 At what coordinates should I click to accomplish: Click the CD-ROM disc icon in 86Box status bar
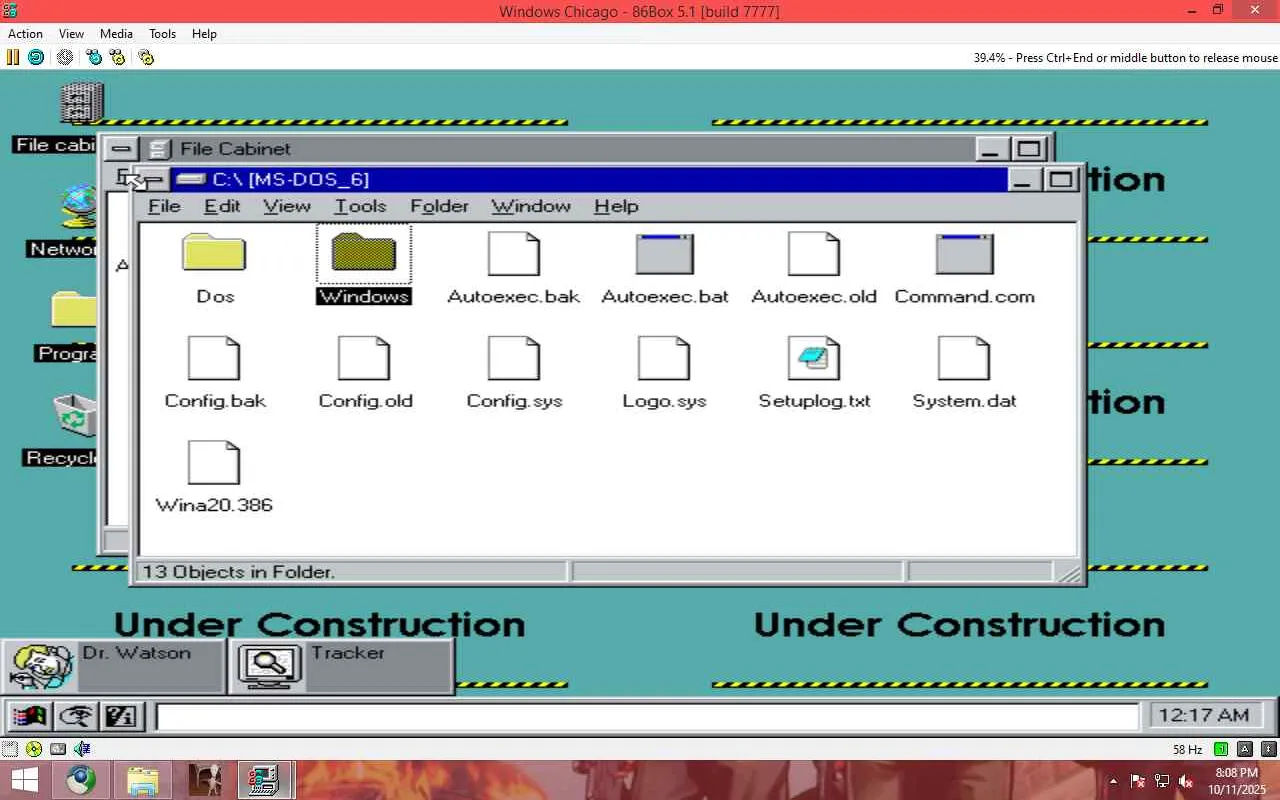click(34, 748)
